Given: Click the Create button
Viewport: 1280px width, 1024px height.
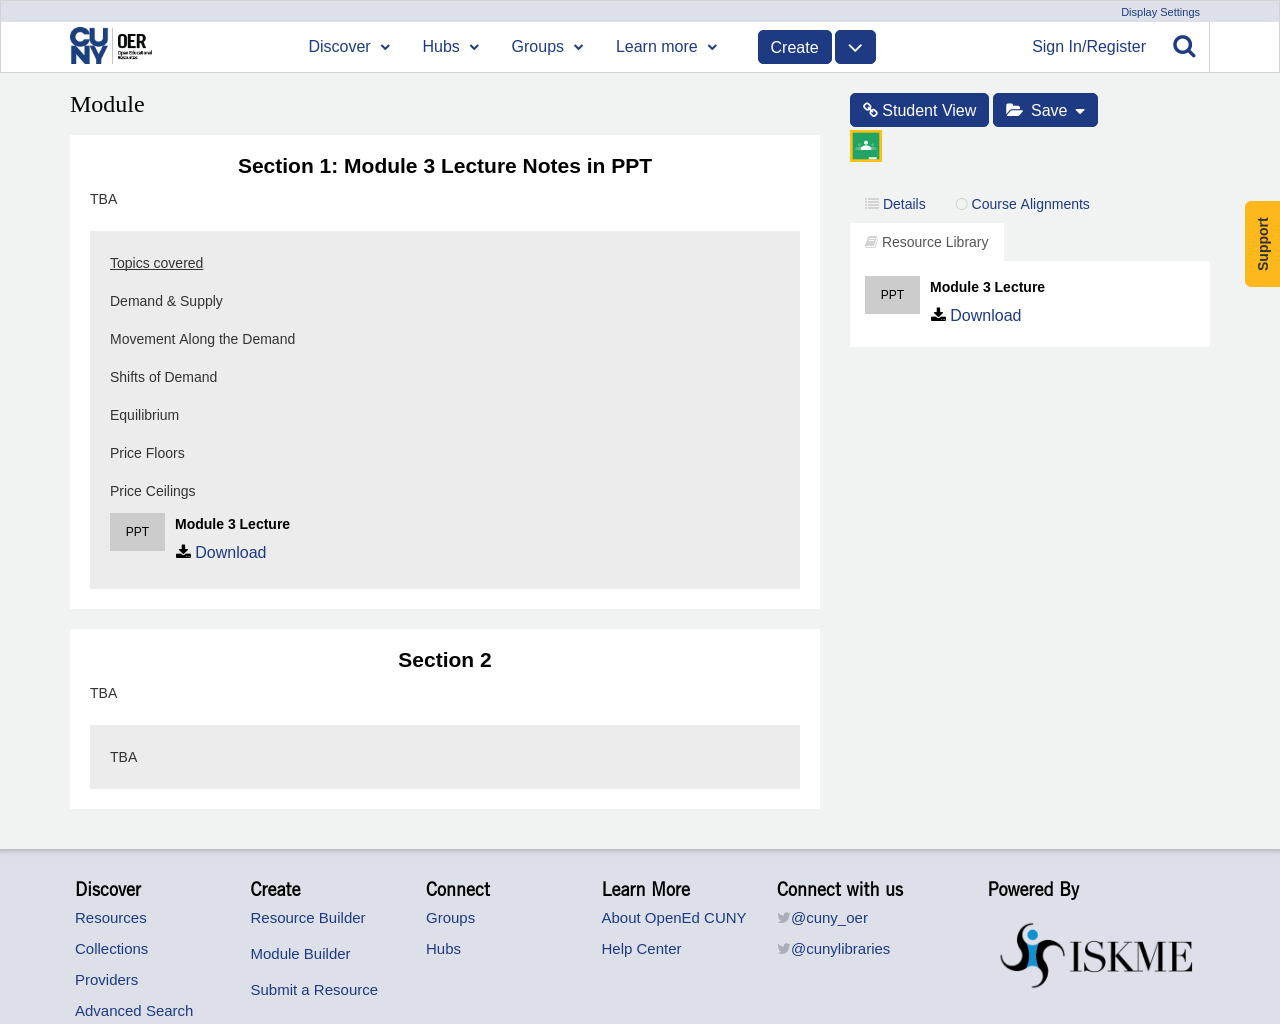Looking at the screenshot, I should 795,47.
